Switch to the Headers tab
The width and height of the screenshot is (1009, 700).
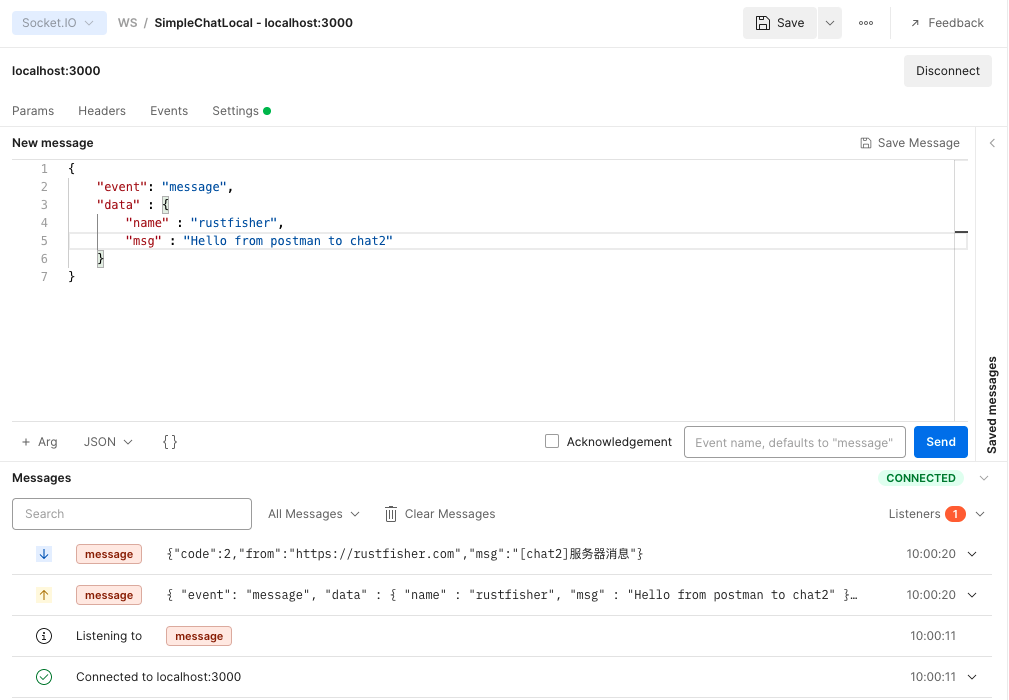pyautogui.click(x=102, y=111)
